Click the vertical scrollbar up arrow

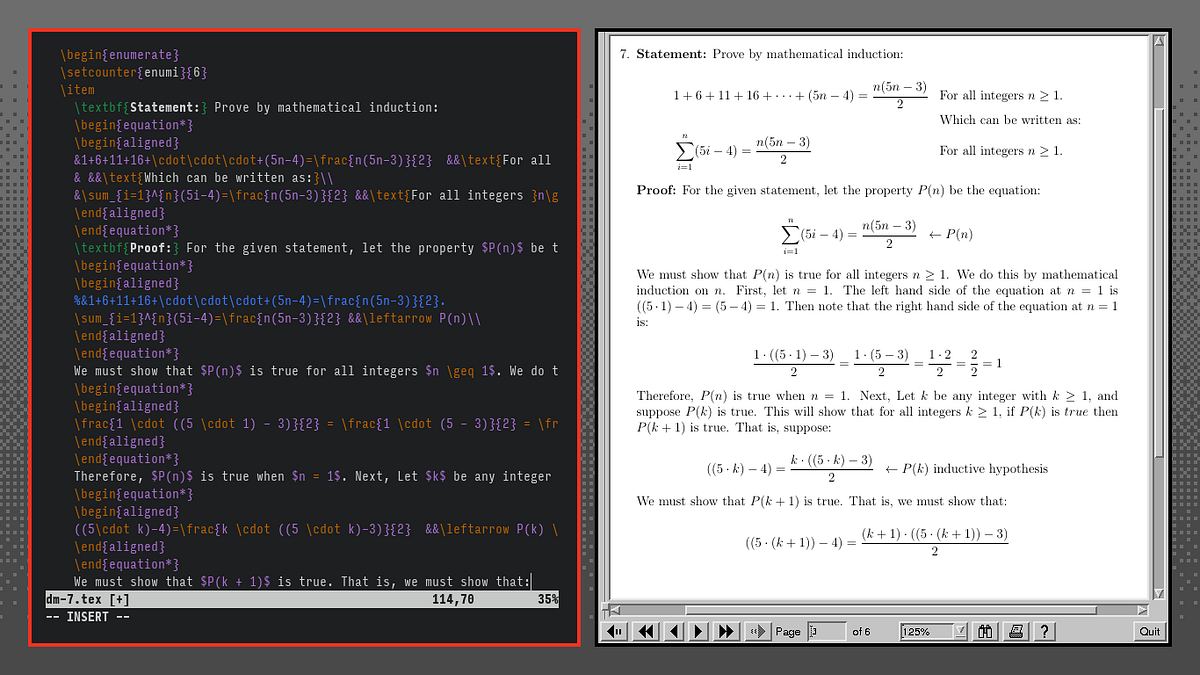tap(1159, 41)
